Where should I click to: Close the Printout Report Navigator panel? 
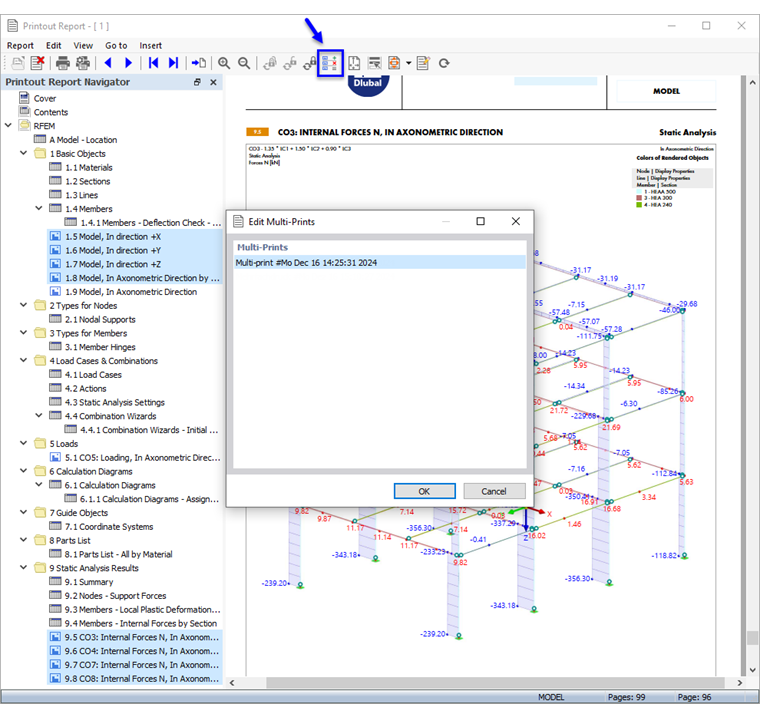click(213, 82)
